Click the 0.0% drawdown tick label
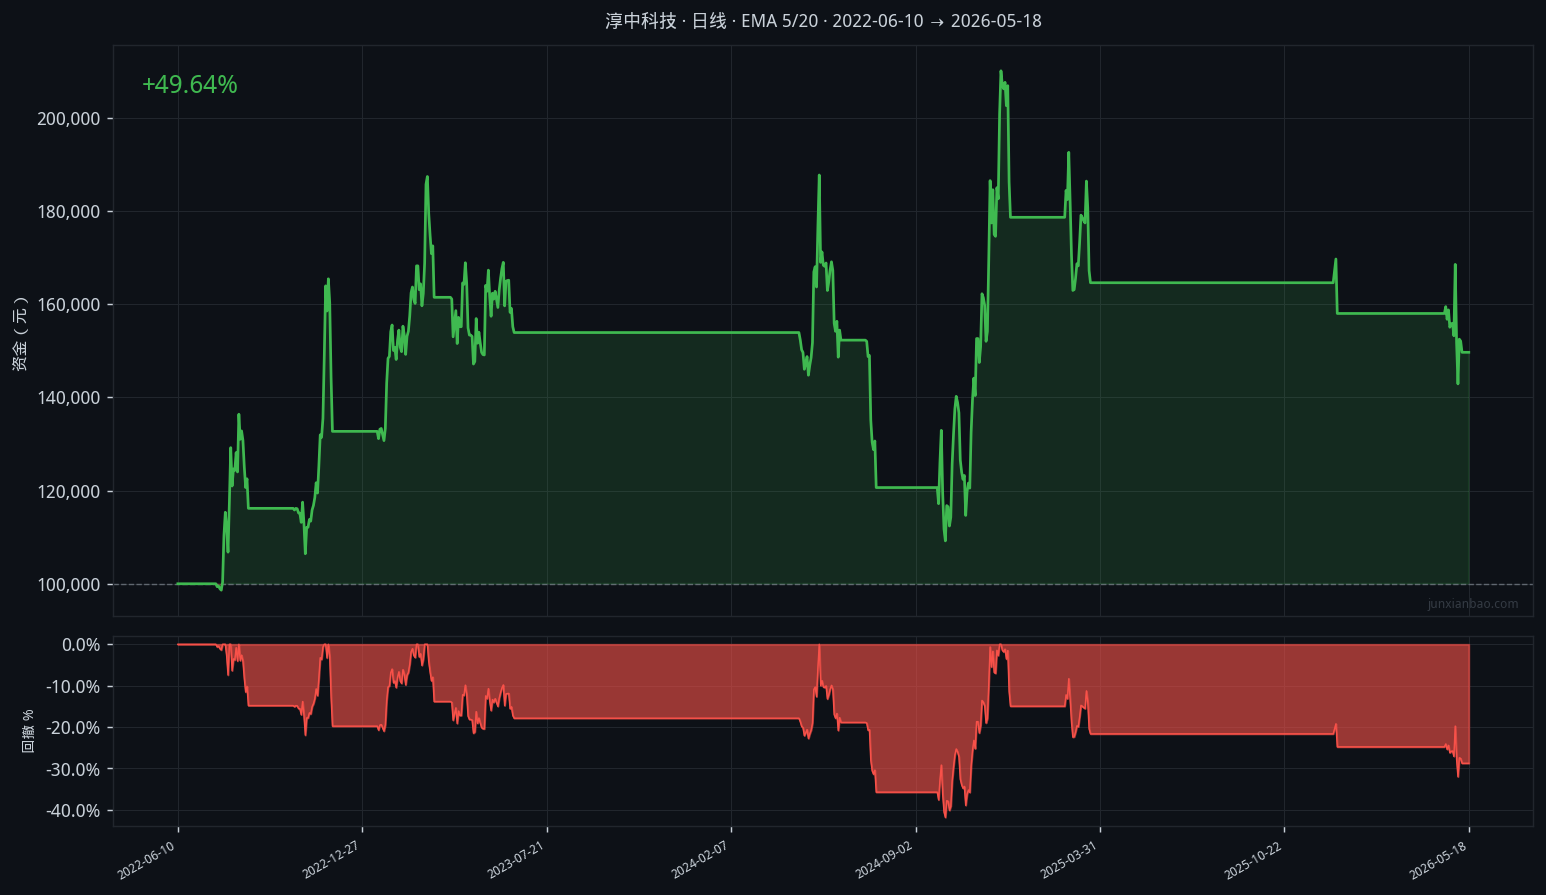The height and width of the screenshot is (895, 1546). (81, 645)
